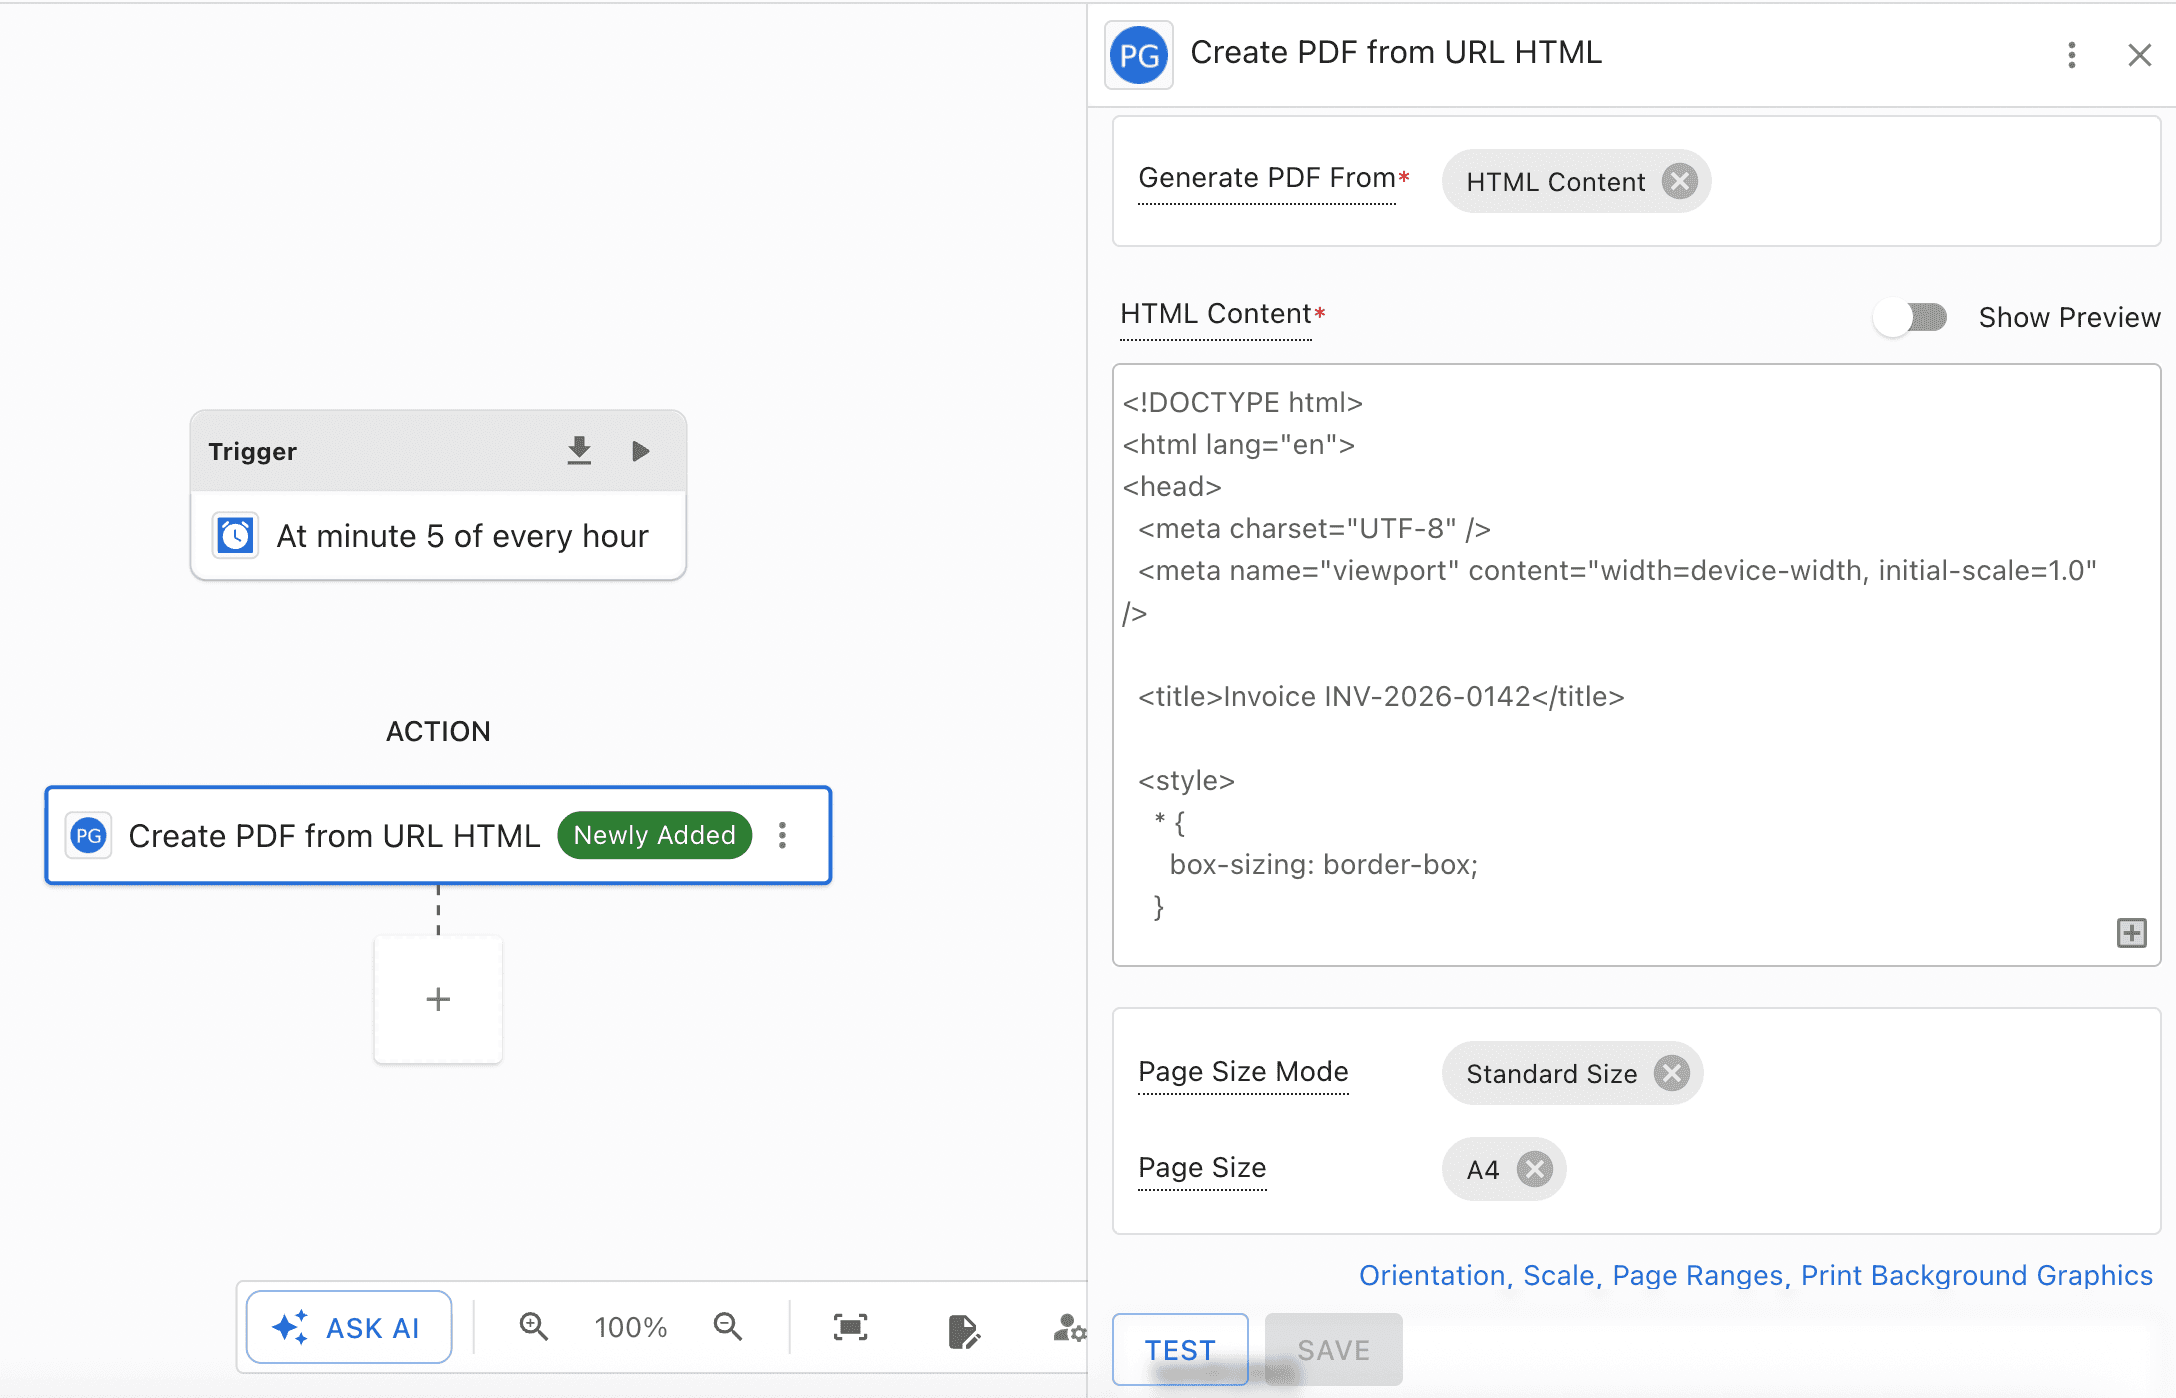The height and width of the screenshot is (1398, 2176).
Task: Zoom in on the workflow canvas
Action: tap(534, 1327)
